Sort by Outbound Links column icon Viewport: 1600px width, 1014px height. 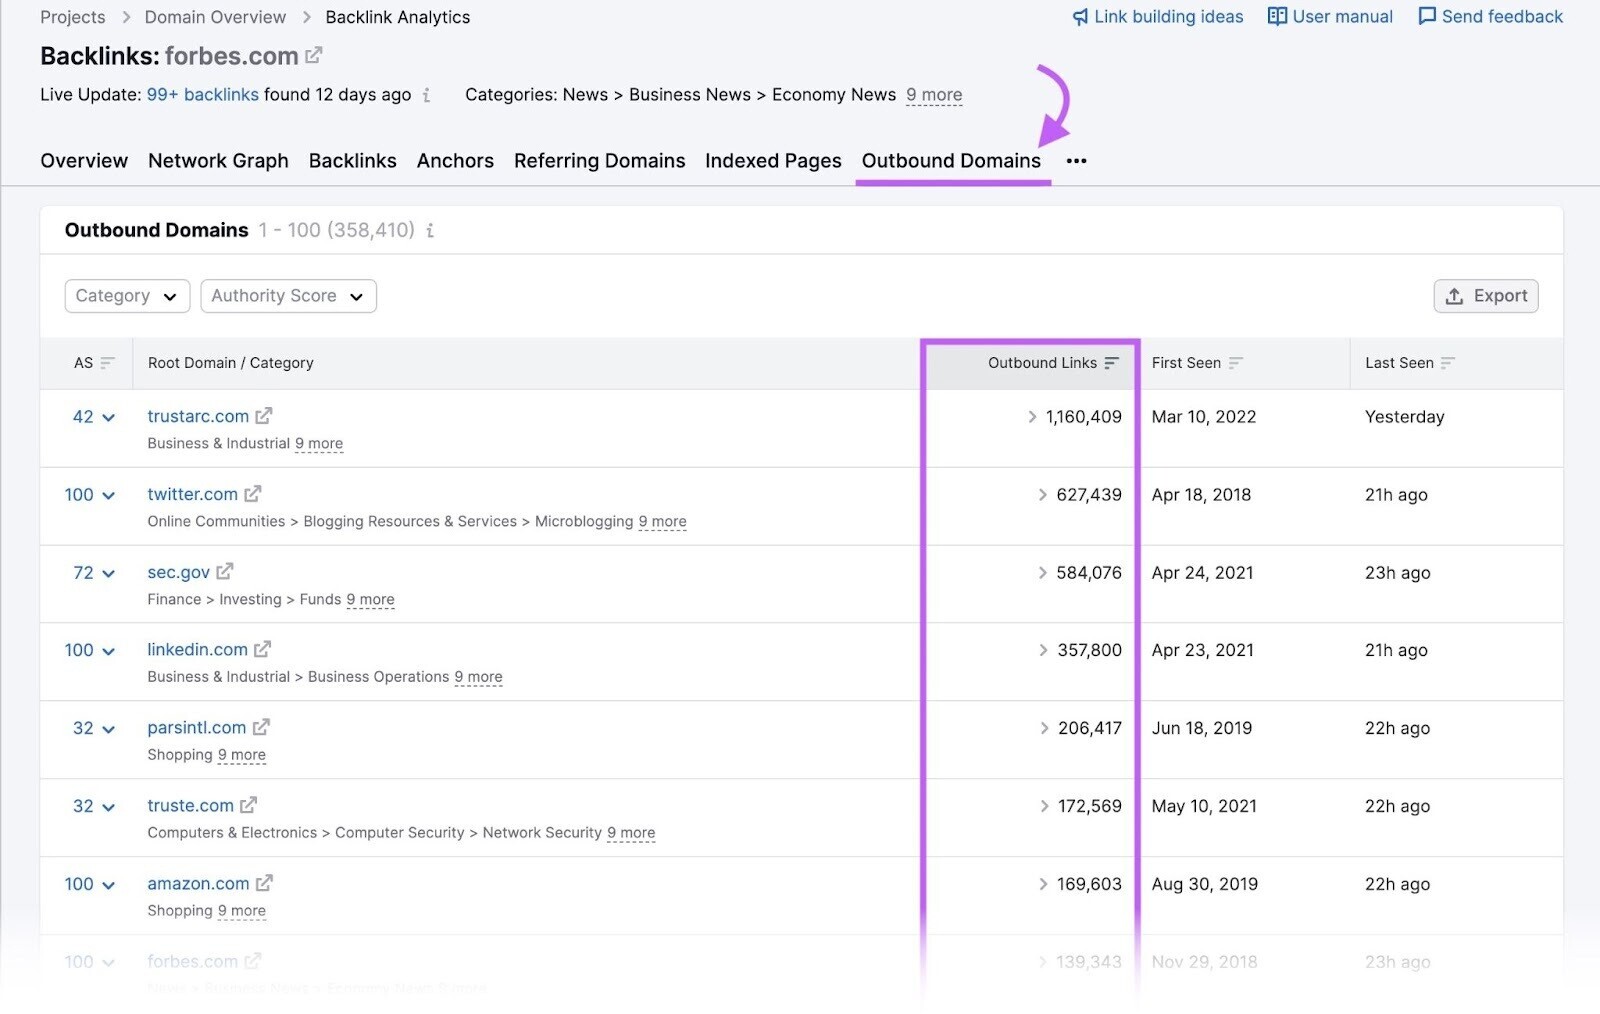tap(1112, 363)
